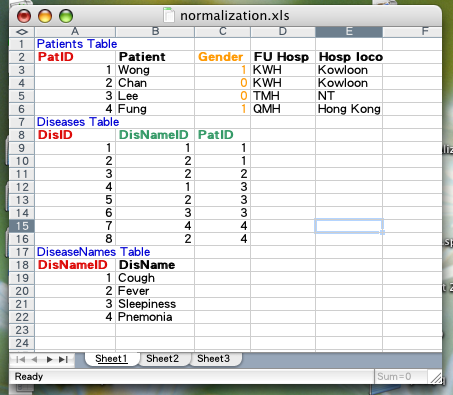The width and height of the screenshot is (453, 395).
Task: Select the red 'PatID' header cell
Action: (x=75, y=57)
